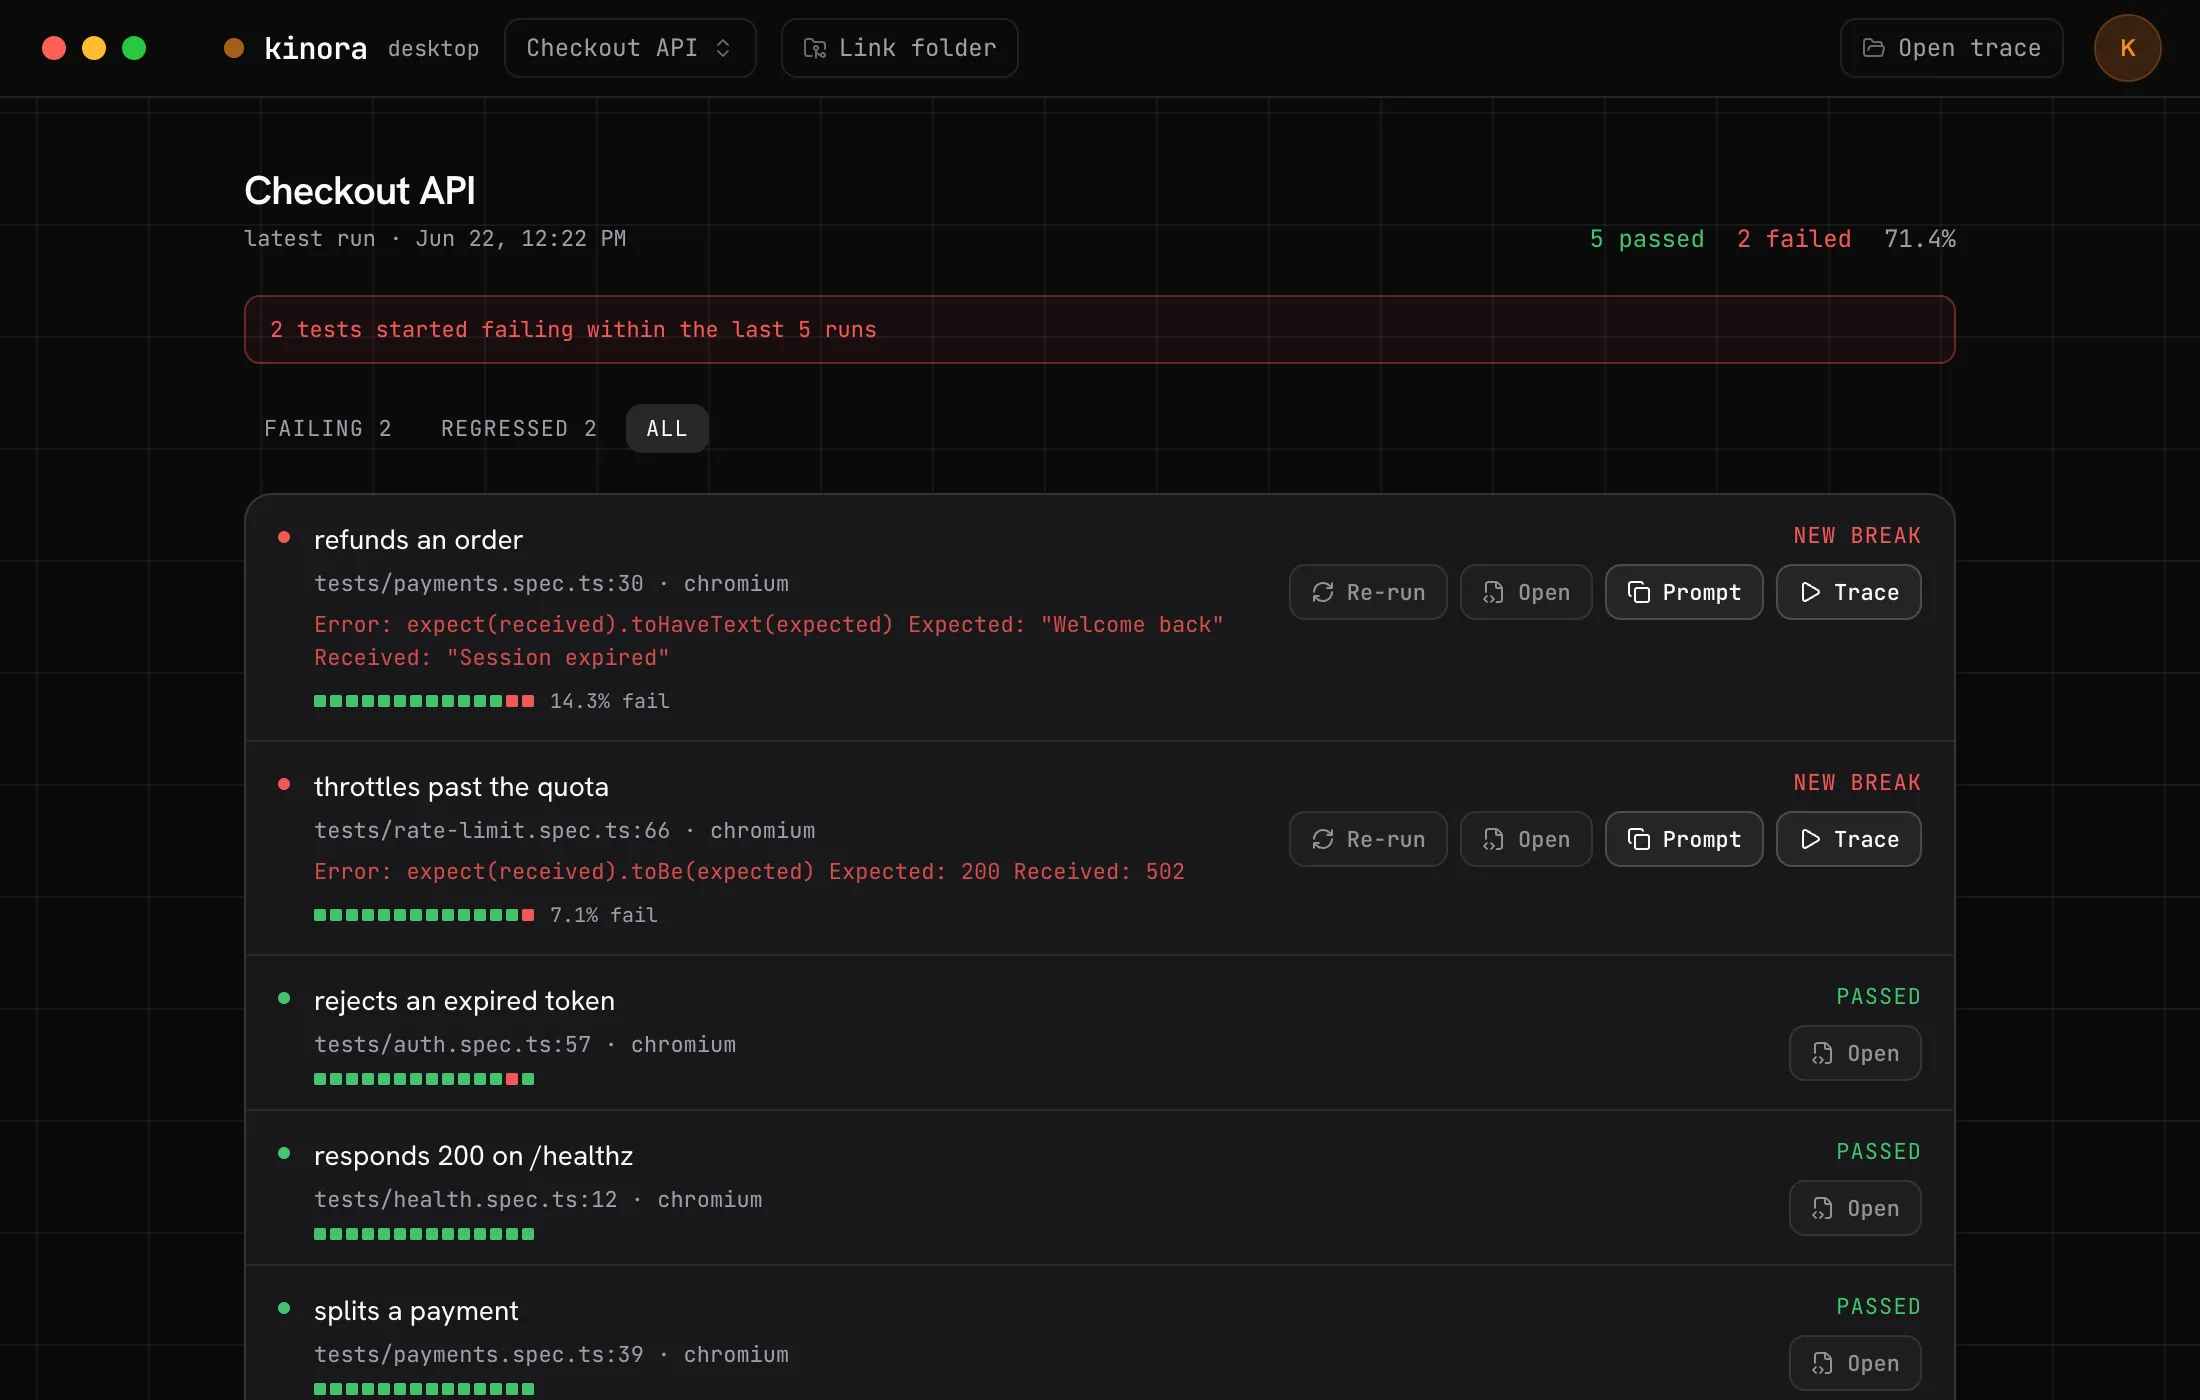Select the ALL tab

[667, 428]
